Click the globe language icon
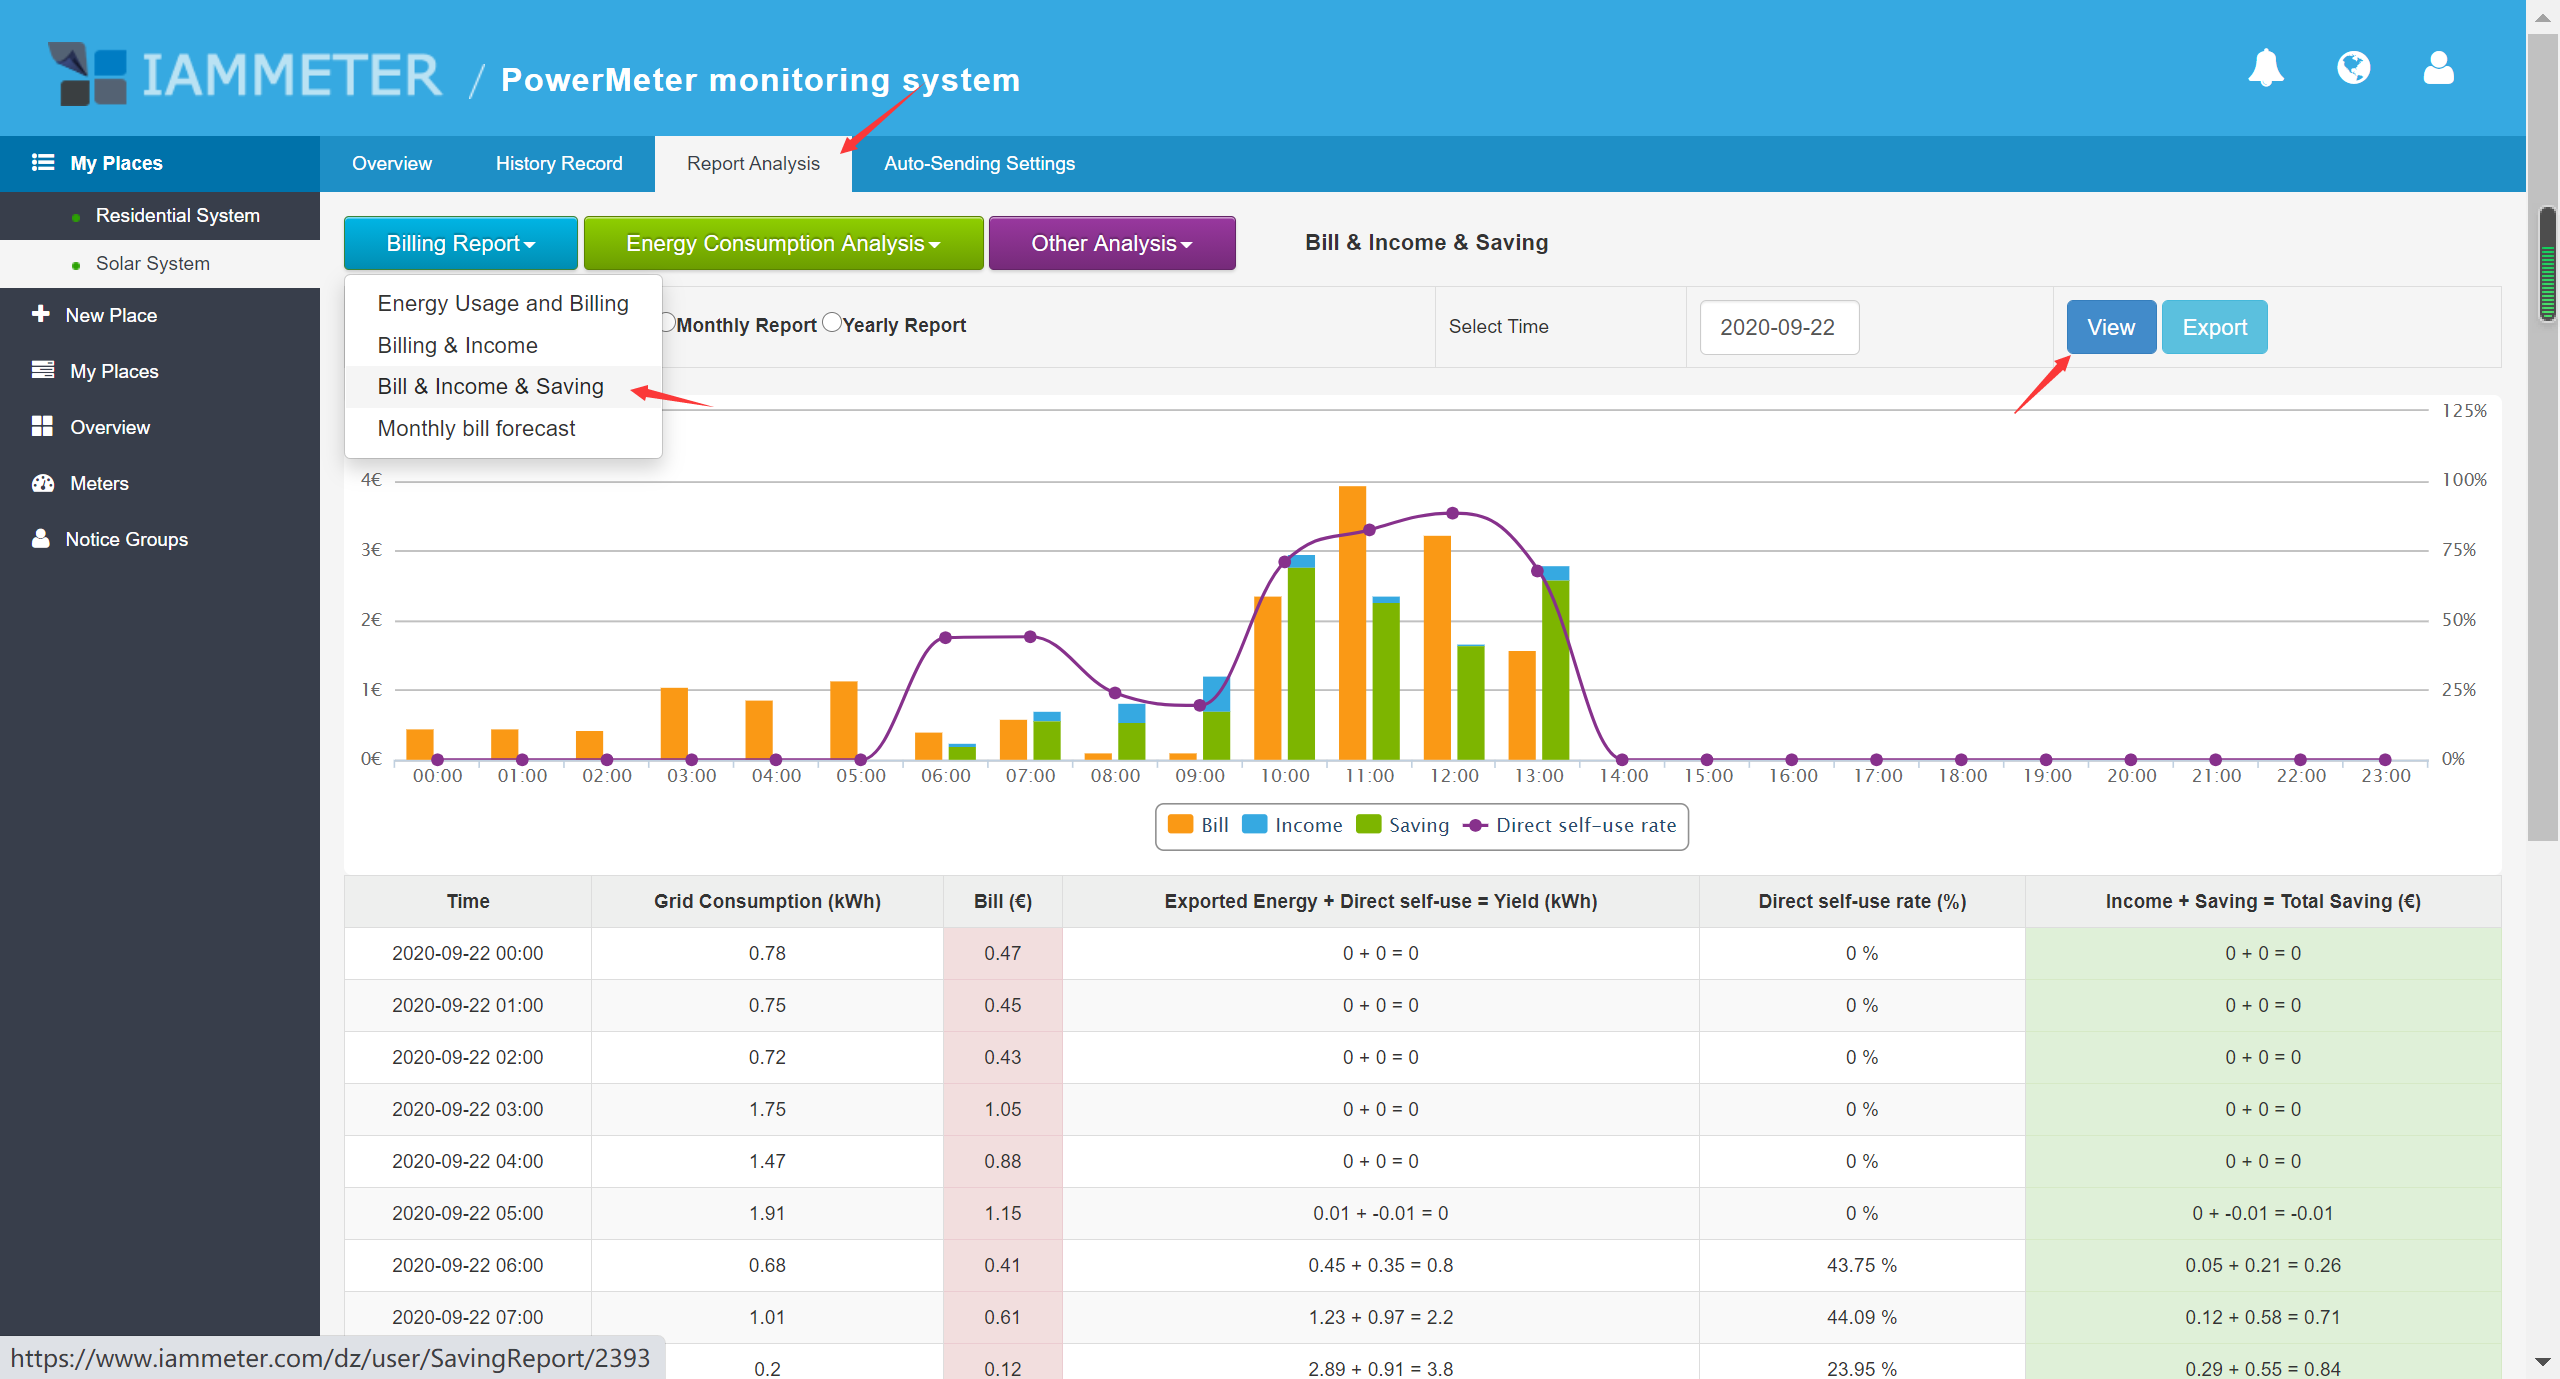Image resolution: width=2560 pixels, height=1379 pixels. point(2353,68)
